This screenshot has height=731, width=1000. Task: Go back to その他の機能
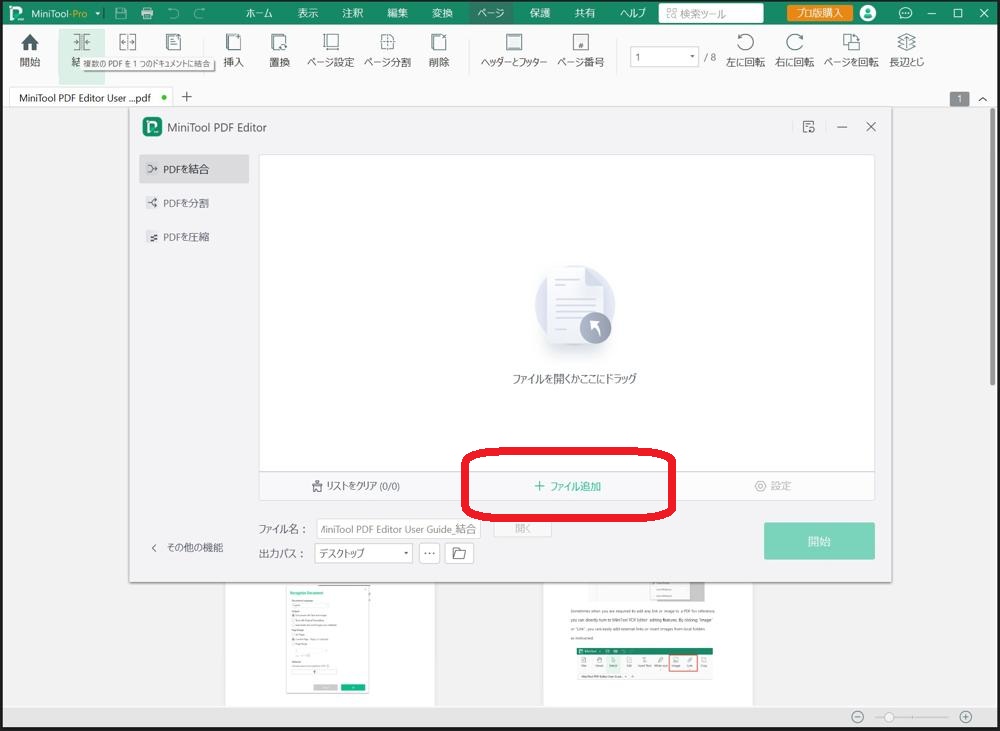point(188,547)
